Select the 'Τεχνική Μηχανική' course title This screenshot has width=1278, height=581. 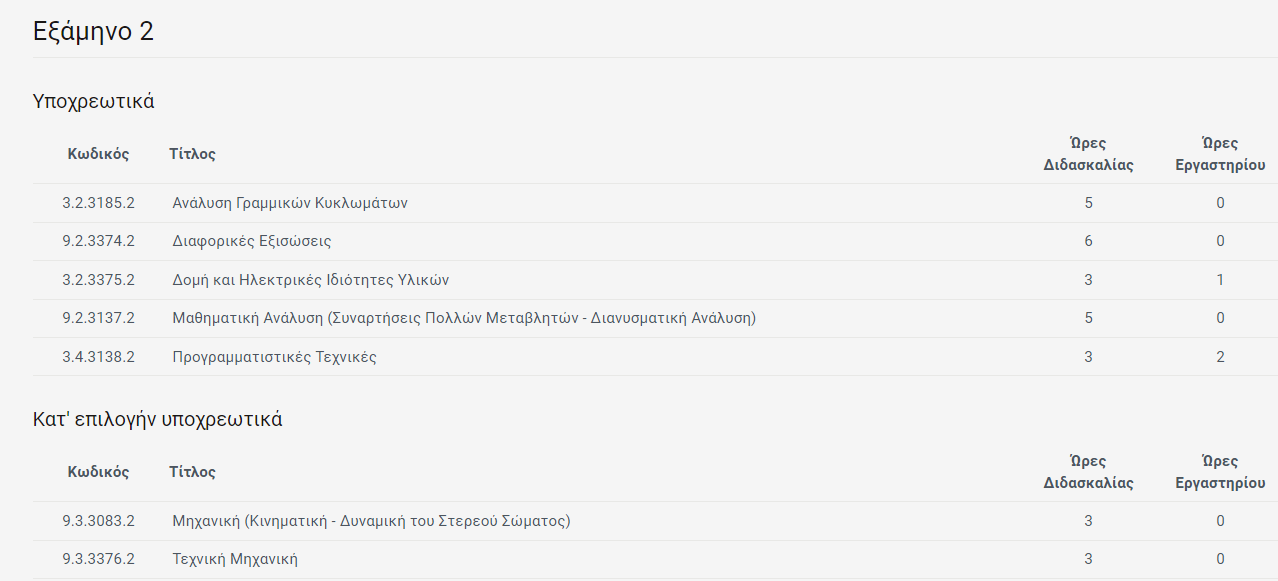[235, 559]
